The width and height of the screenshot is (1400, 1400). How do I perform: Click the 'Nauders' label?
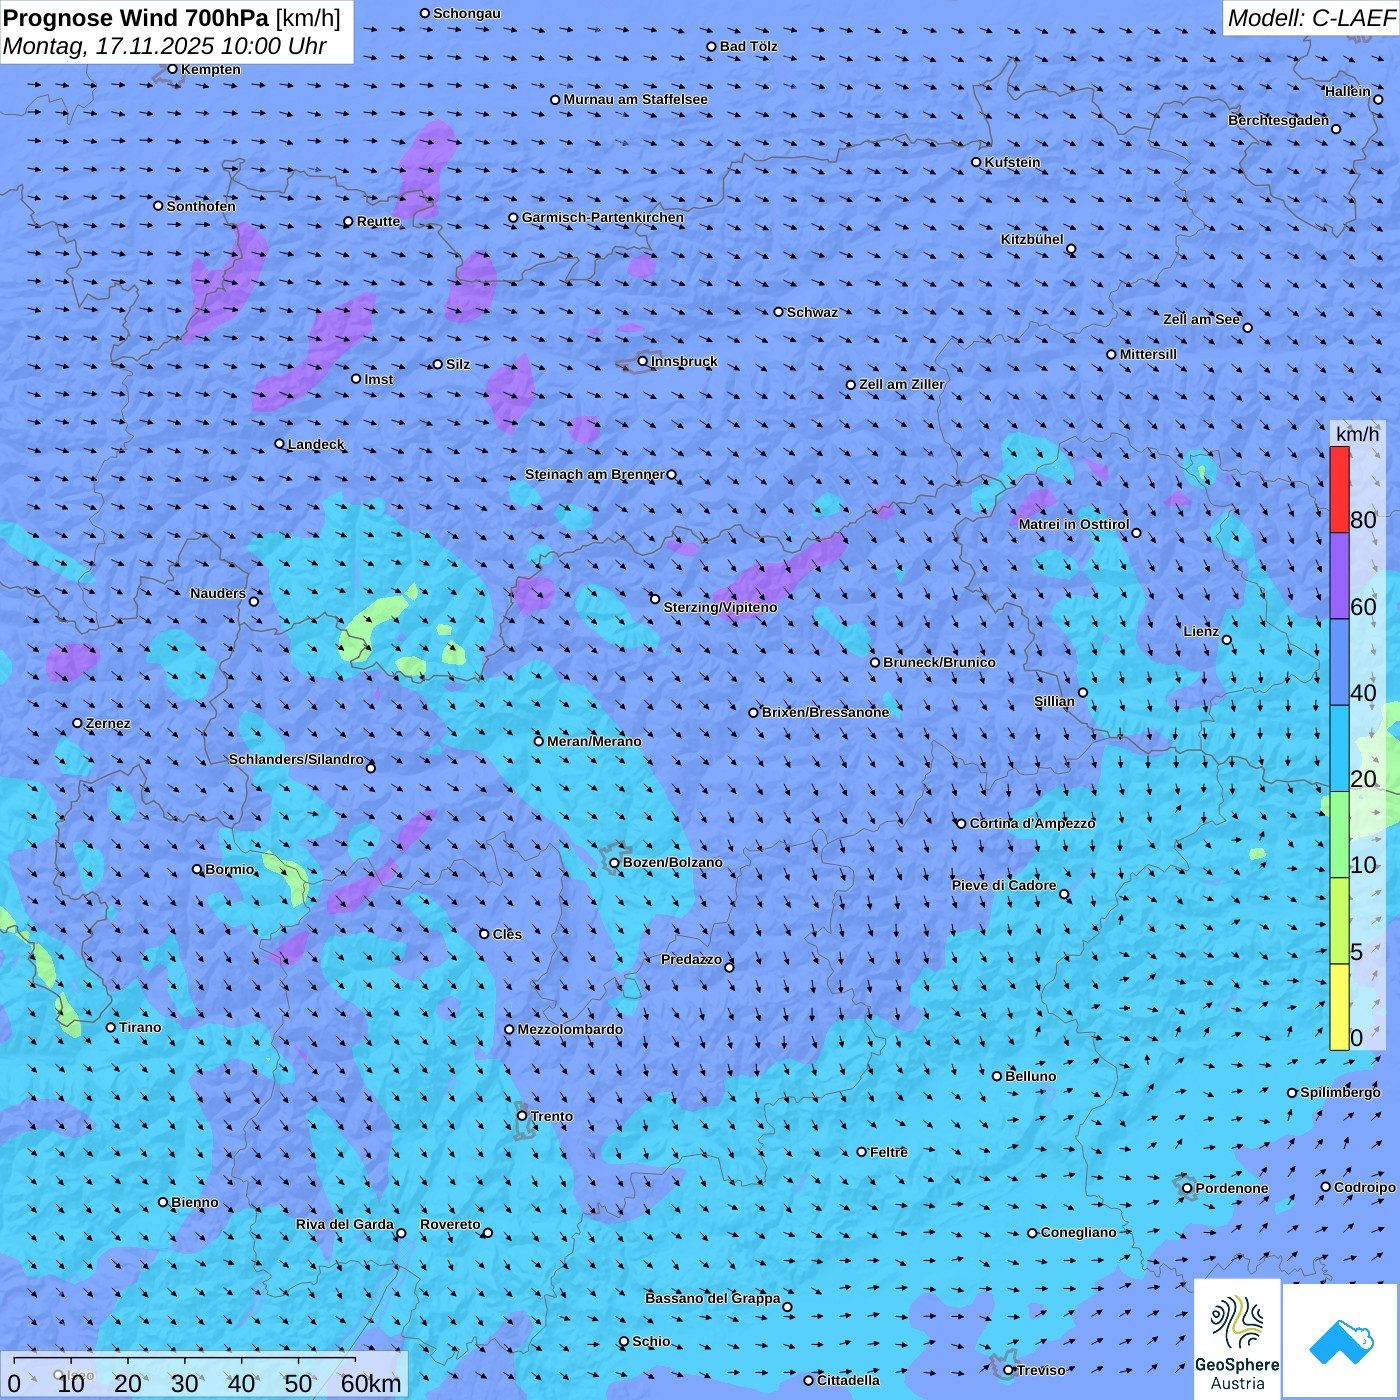217,593
